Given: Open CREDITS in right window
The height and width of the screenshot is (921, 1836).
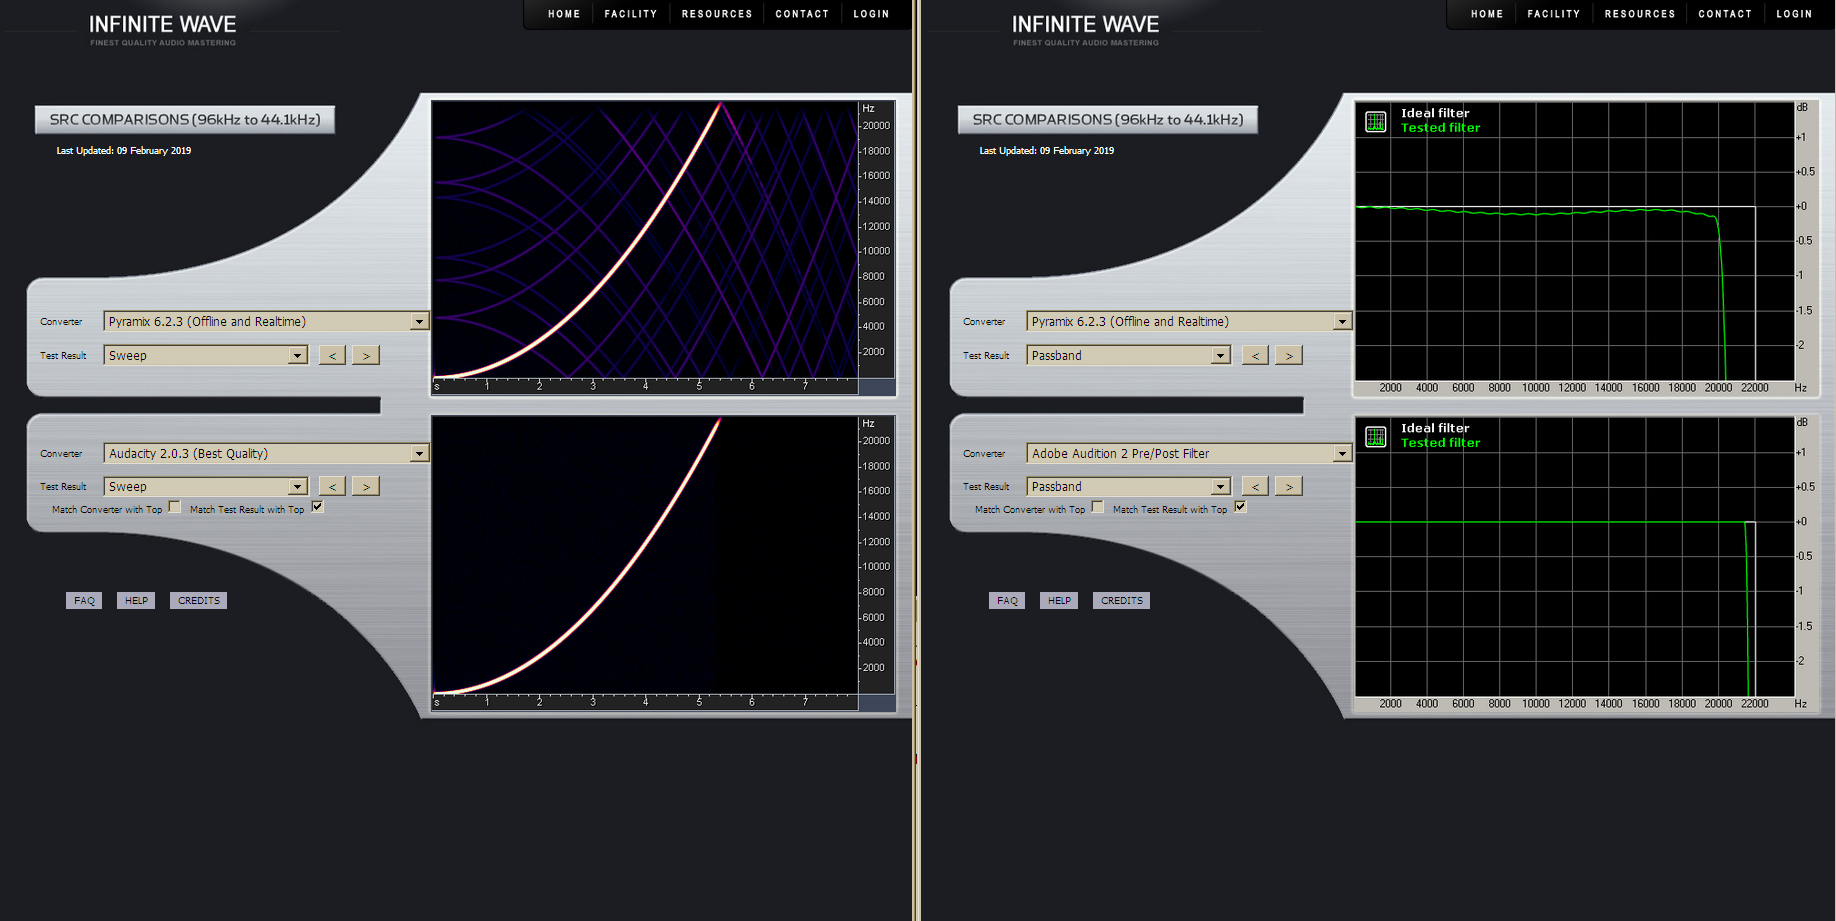Looking at the screenshot, I should [x=1121, y=600].
